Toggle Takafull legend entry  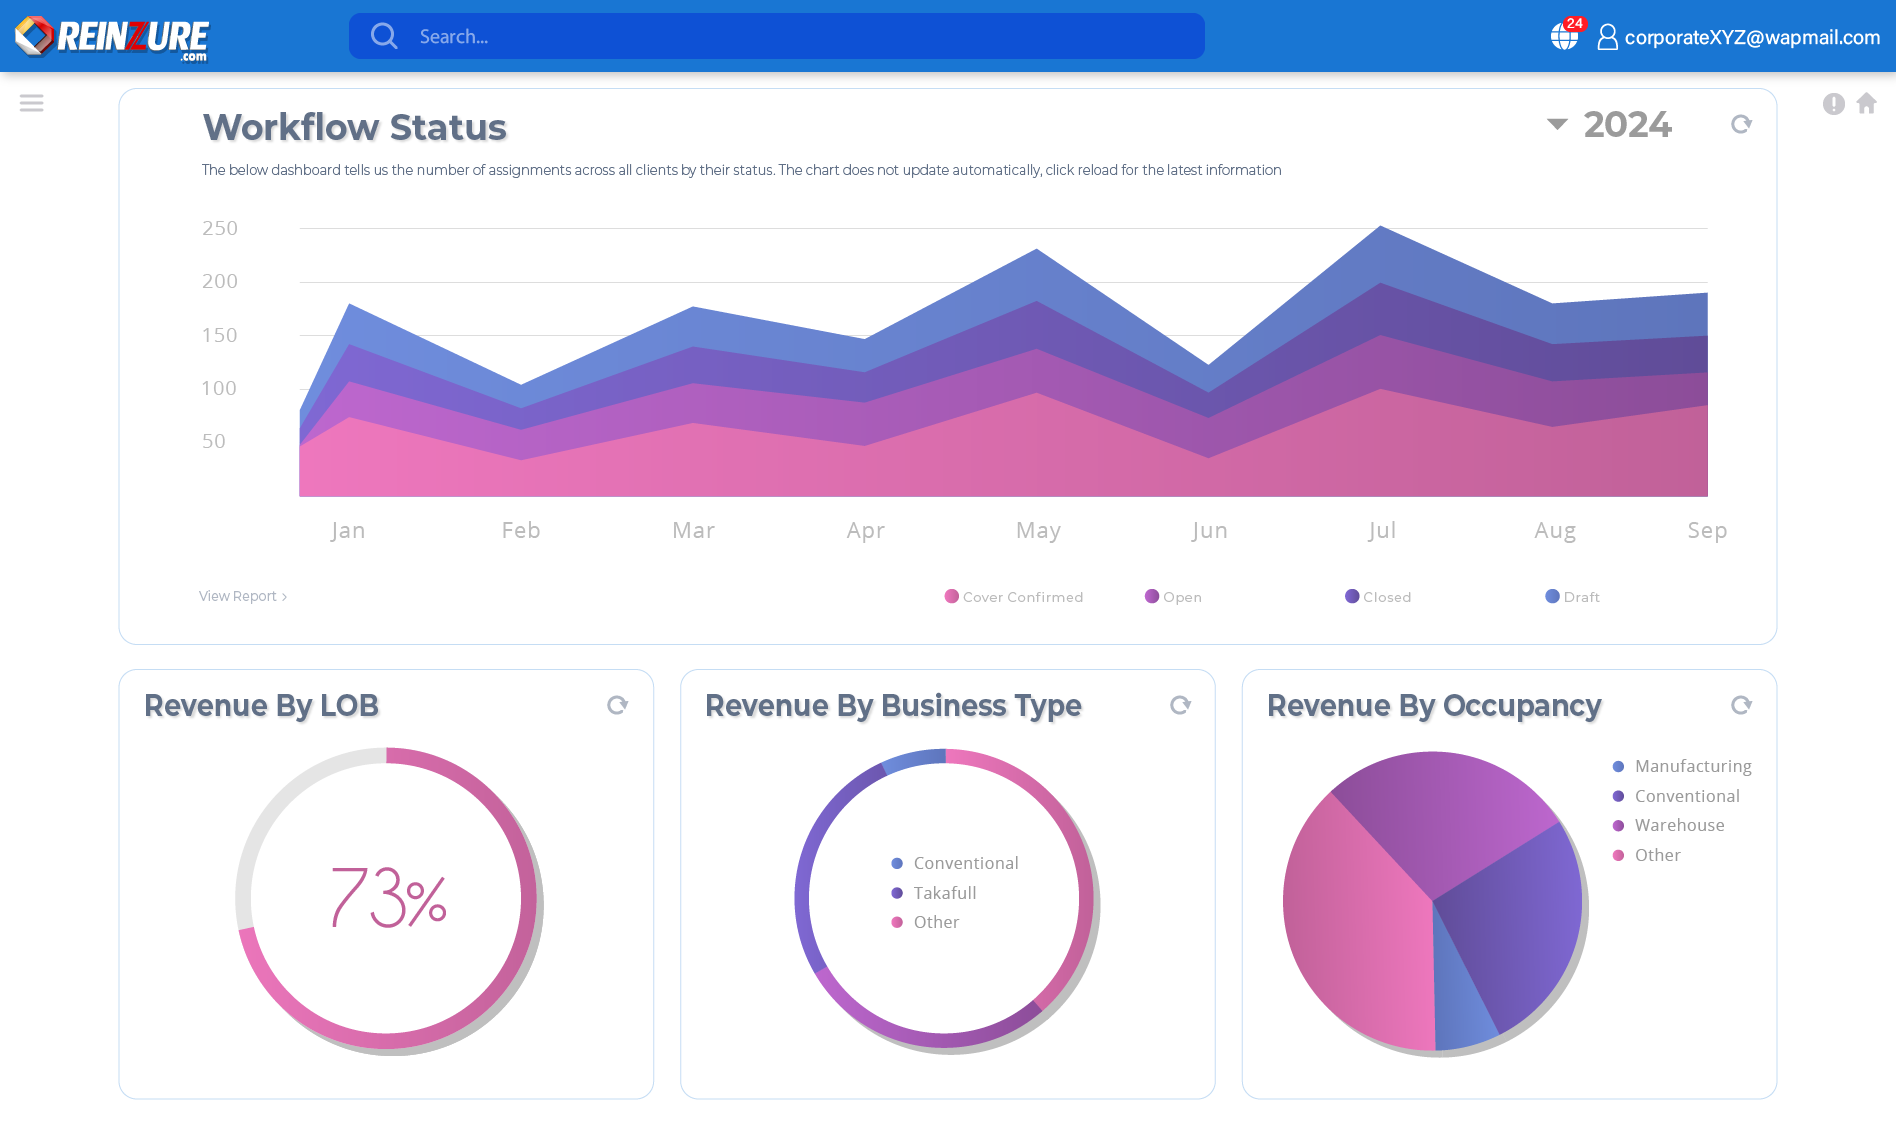coord(934,893)
